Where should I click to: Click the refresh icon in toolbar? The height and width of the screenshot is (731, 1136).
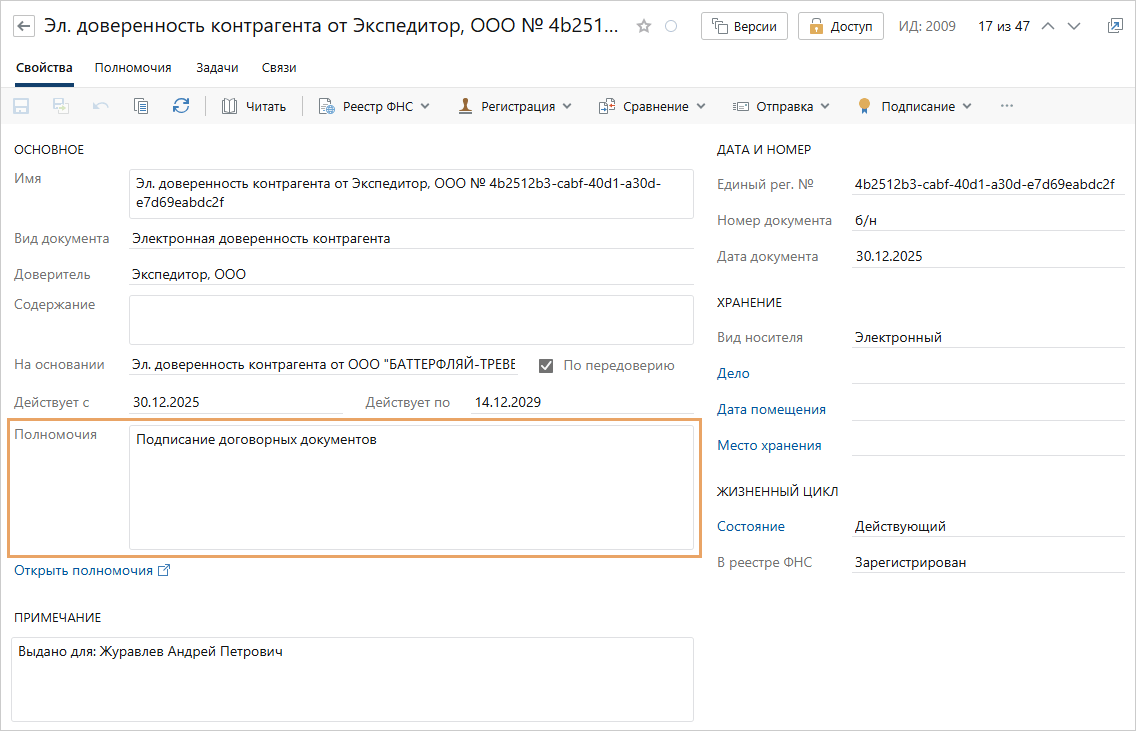click(181, 106)
